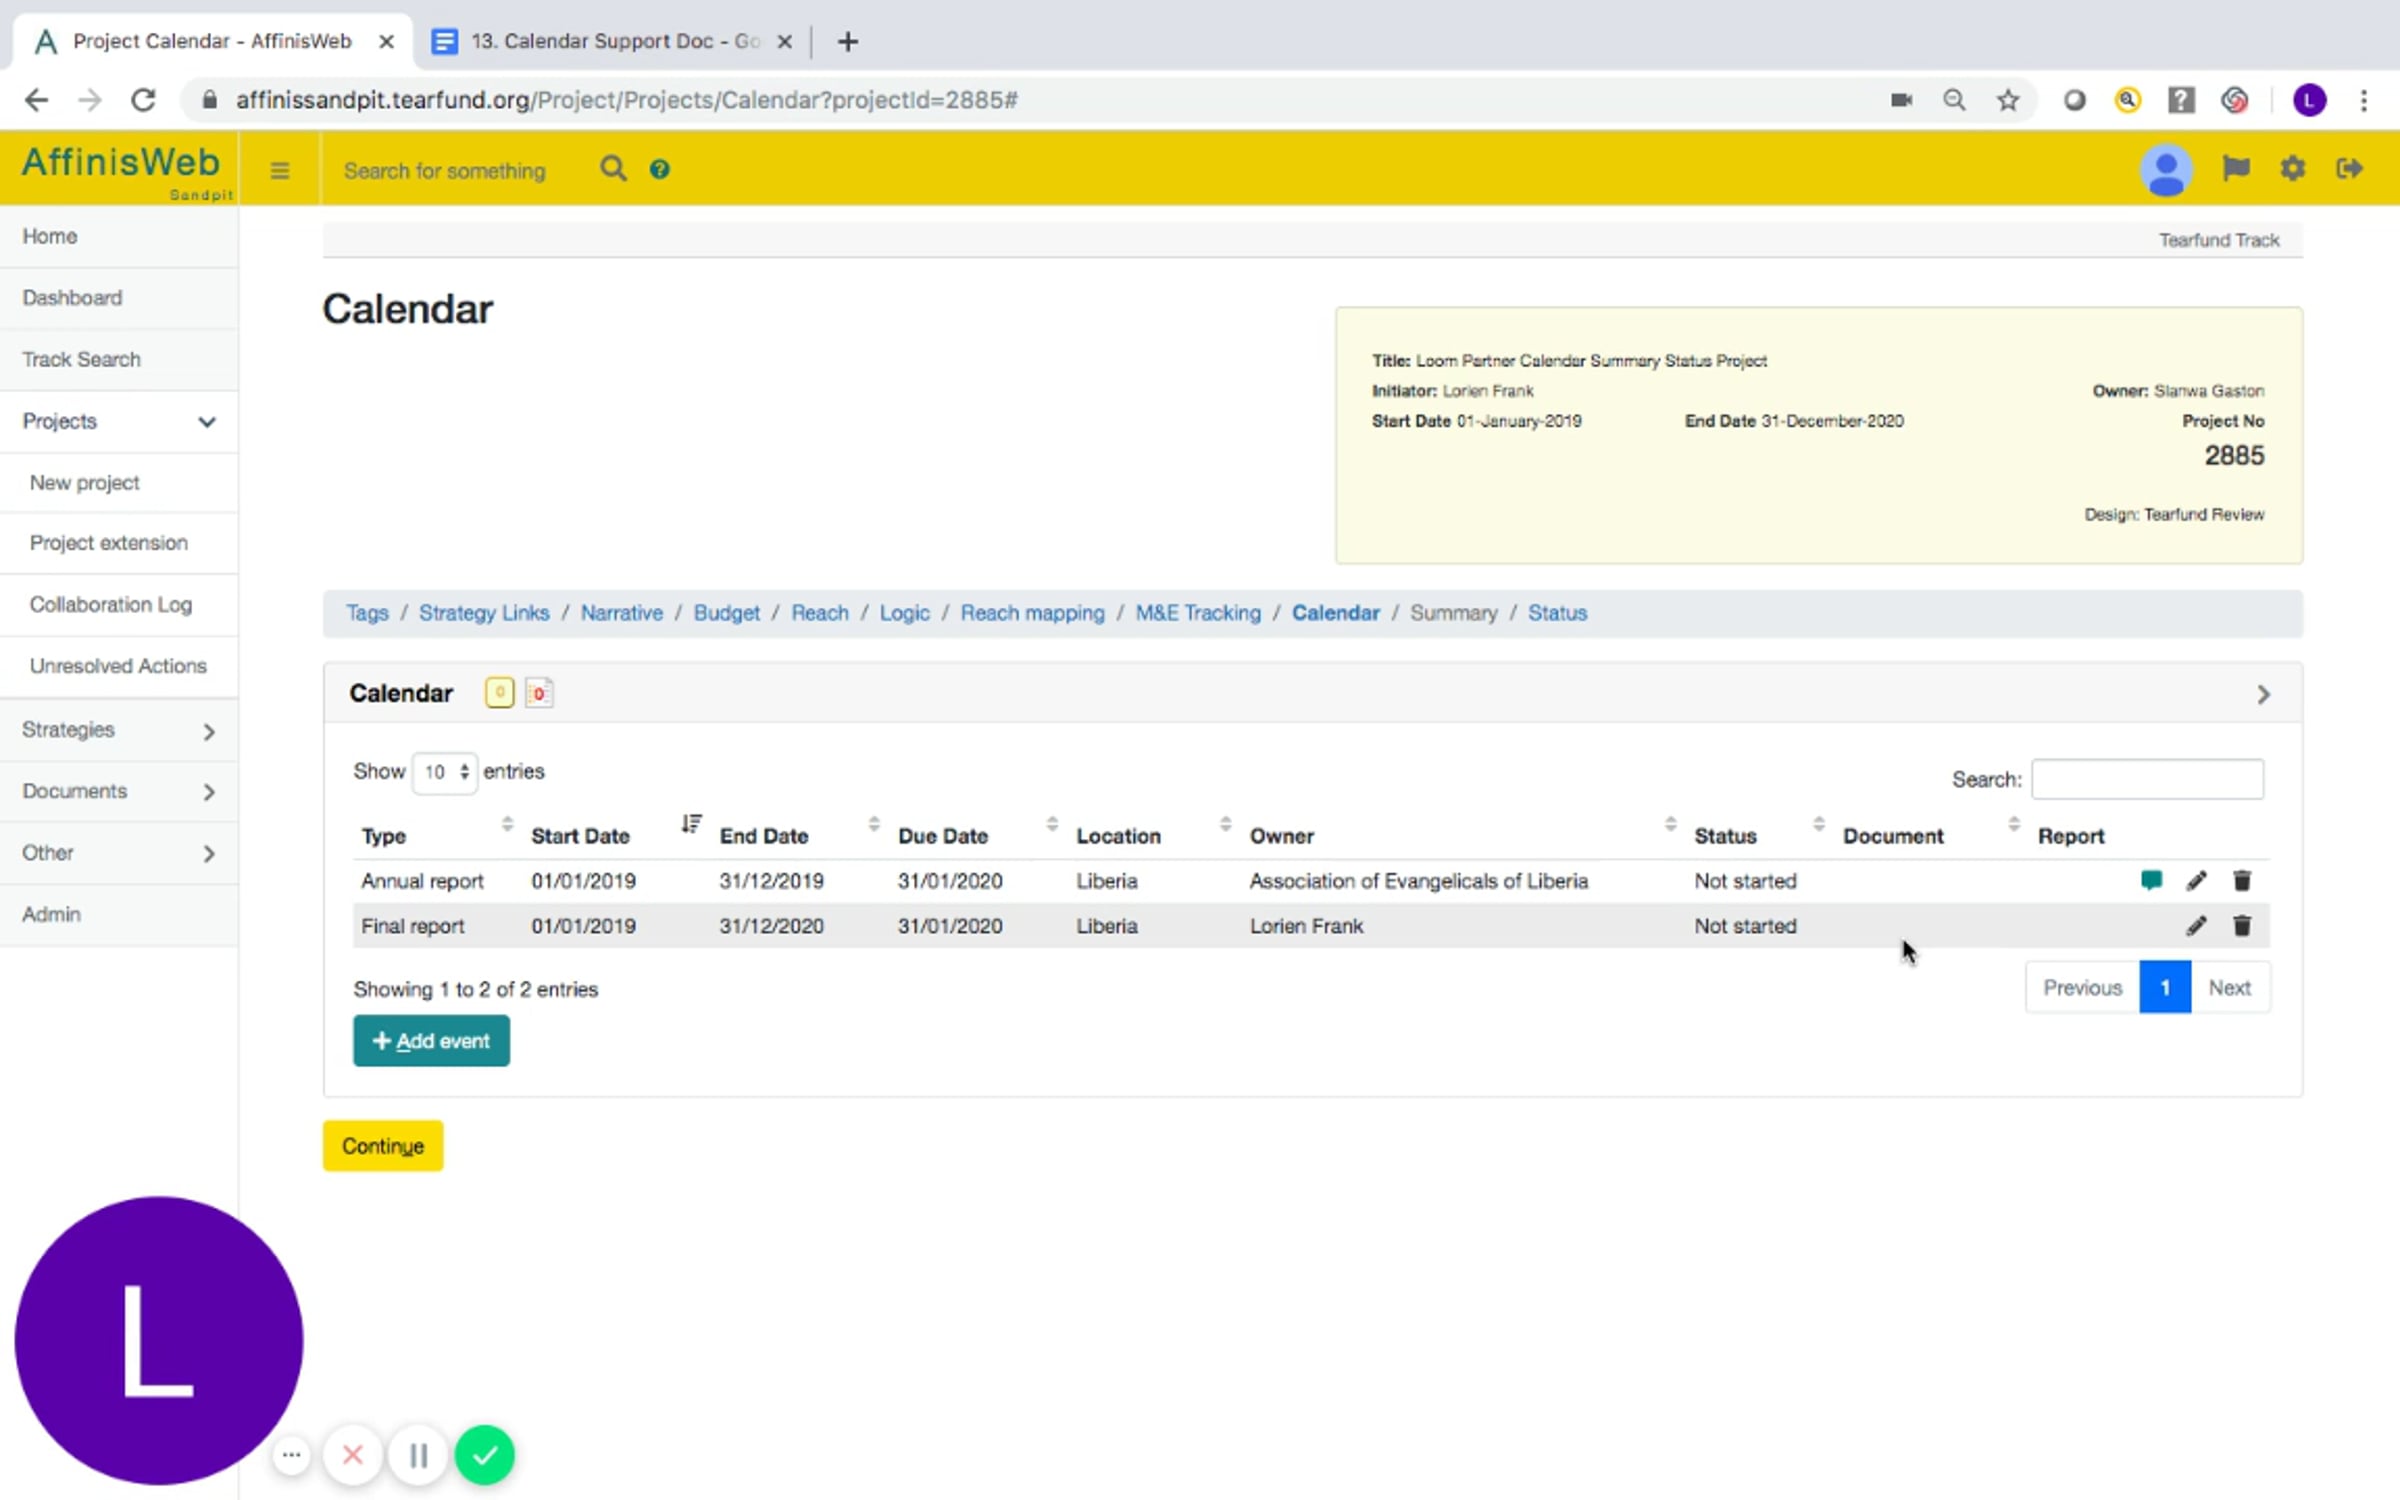The image size is (2400, 1500).
Task: Switch to the Calendar Support Doc tab
Action: click(613, 42)
